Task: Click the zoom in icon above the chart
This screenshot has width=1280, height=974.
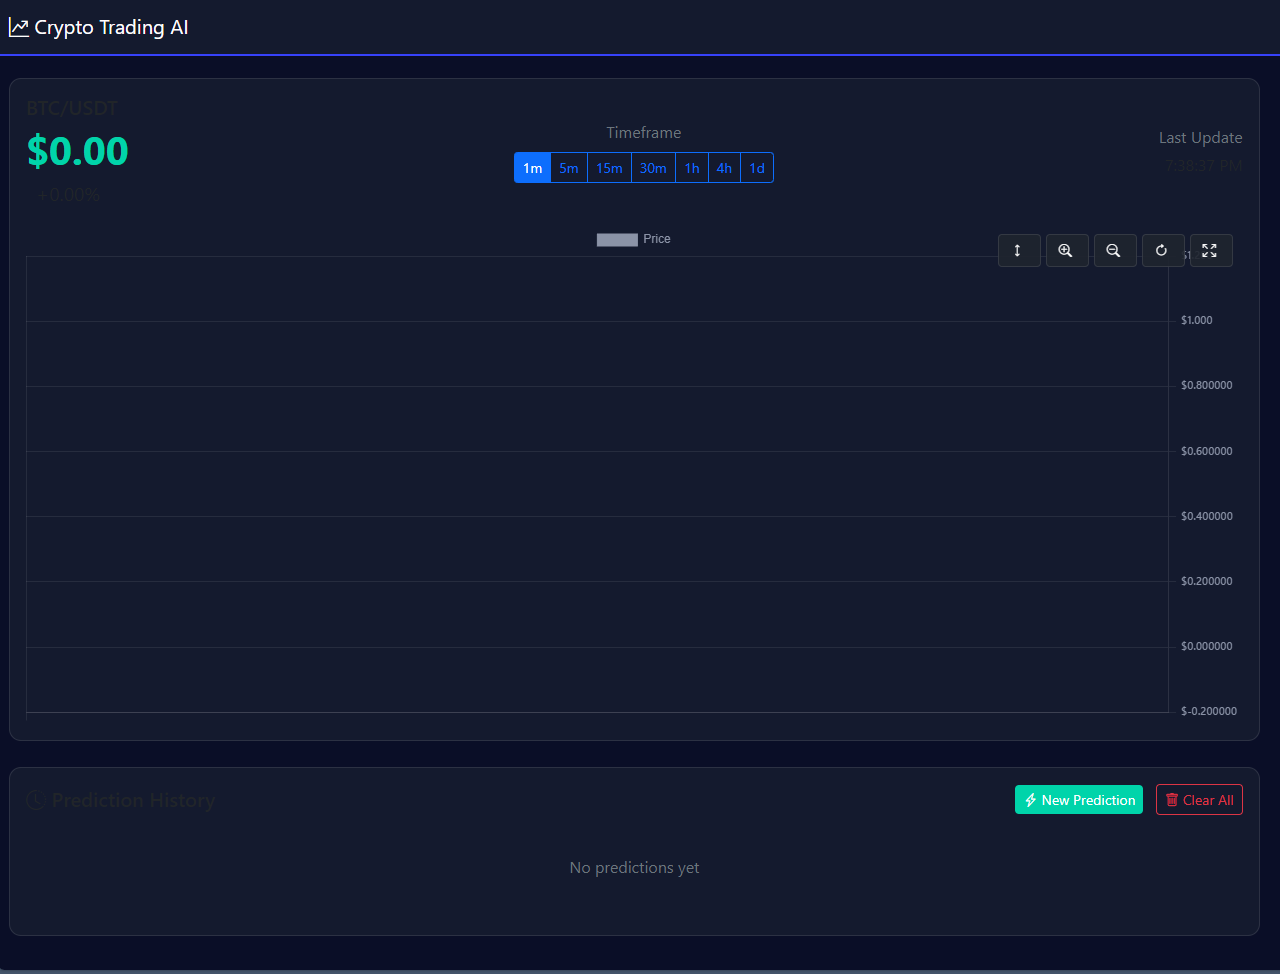Action: [x=1067, y=250]
